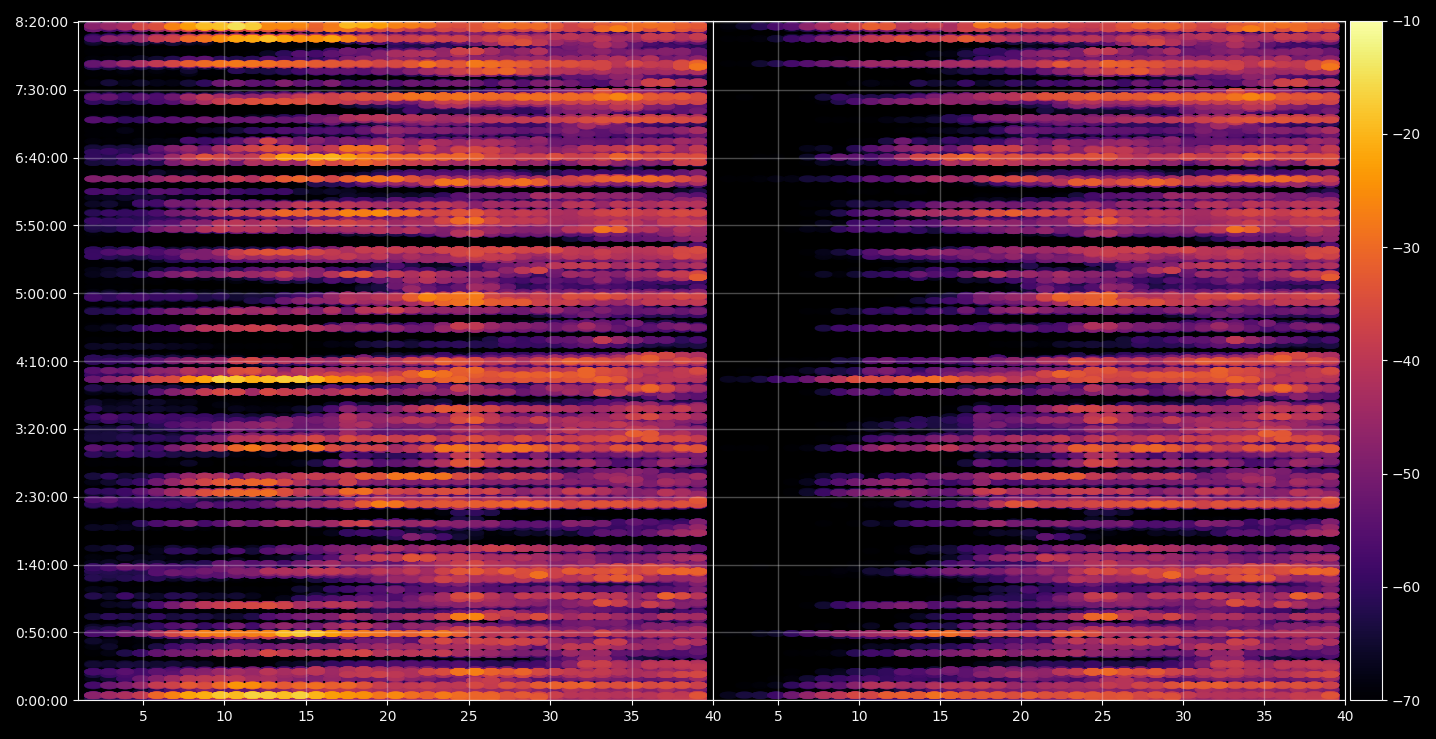
Task: Click the 5:50:00 time axis label
Action: [41, 226]
